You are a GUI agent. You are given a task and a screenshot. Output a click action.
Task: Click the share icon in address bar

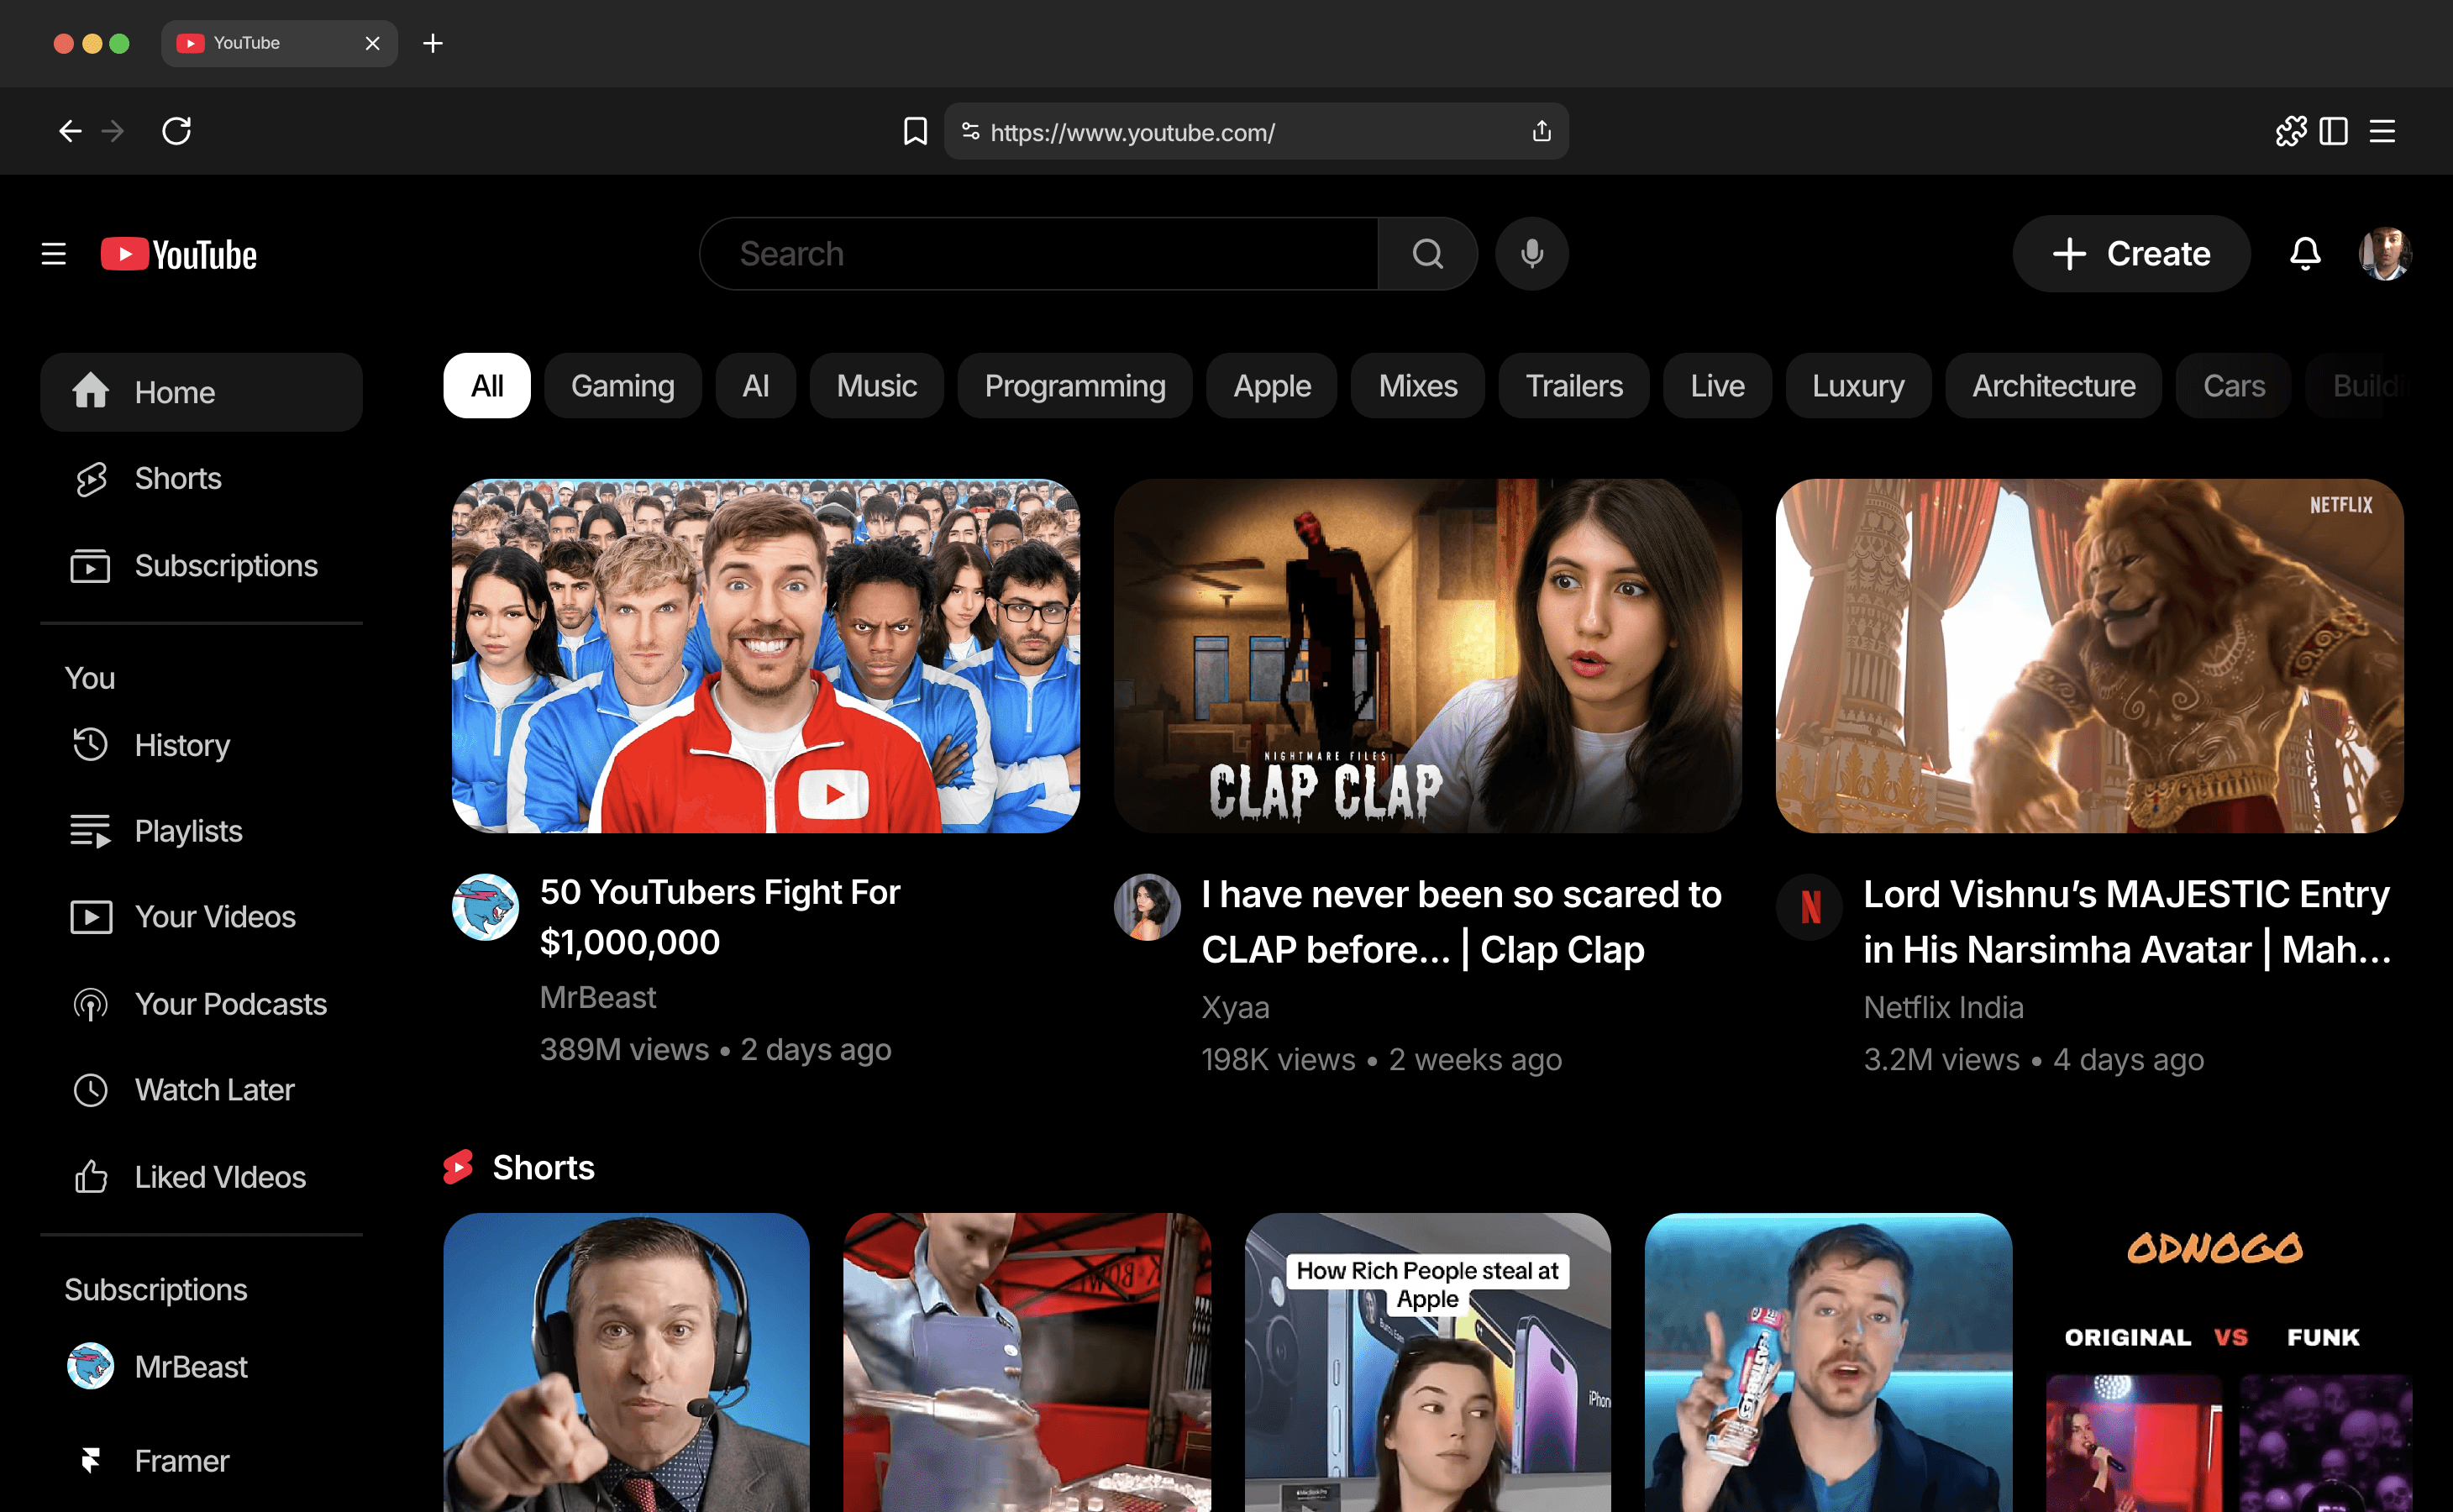(x=1541, y=131)
